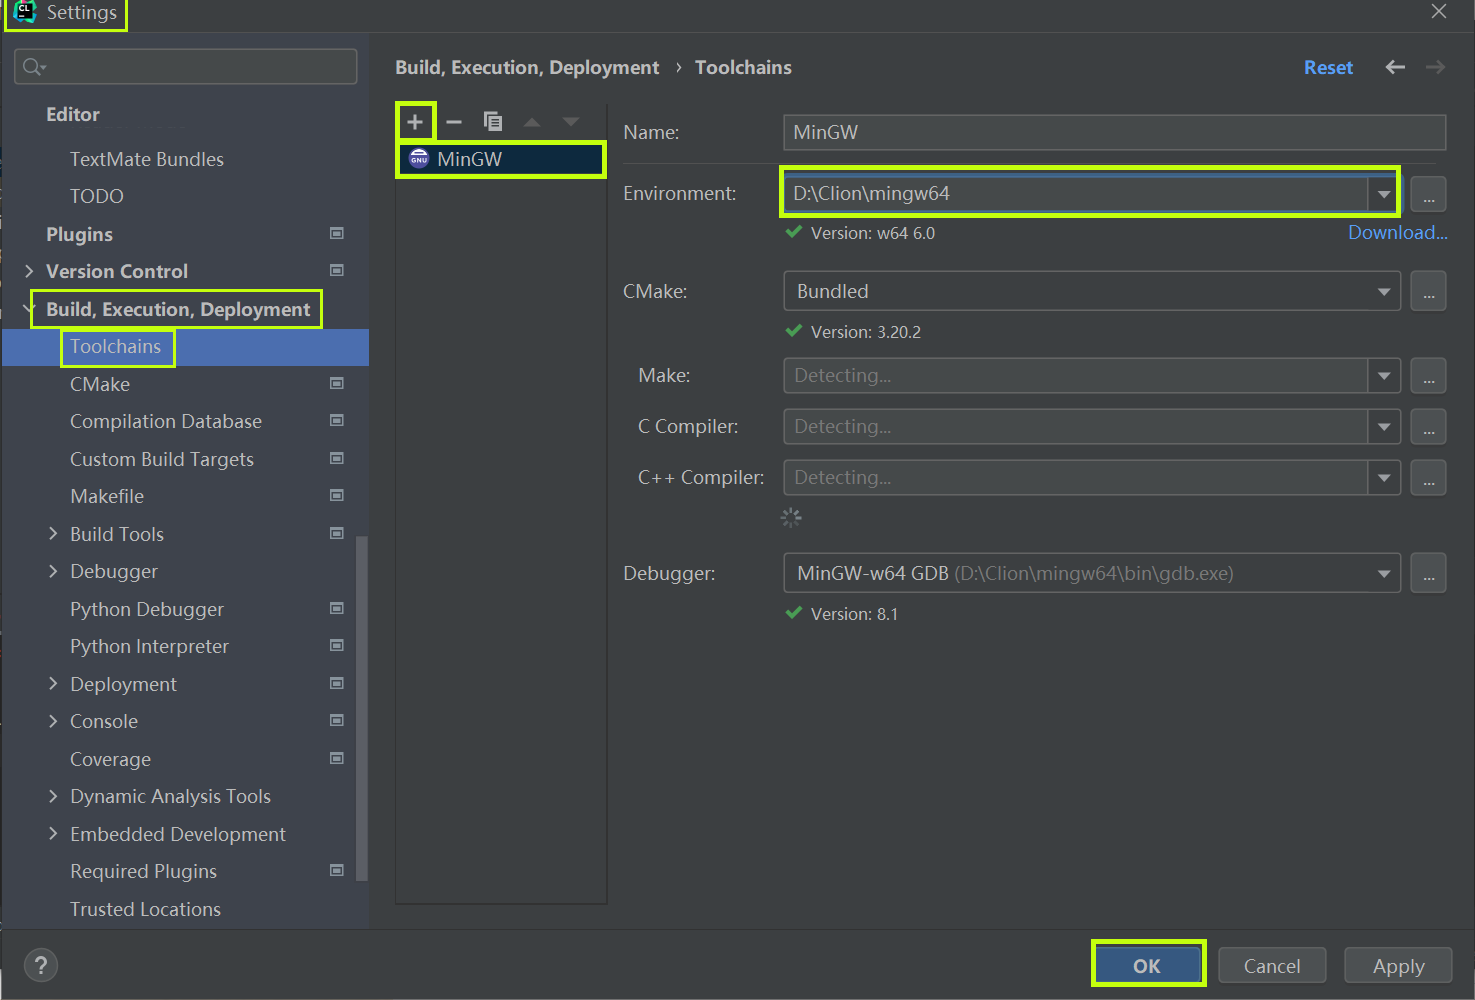Open C Compiler dropdown arrow
The height and width of the screenshot is (1000, 1475).
pos(1384,427)
